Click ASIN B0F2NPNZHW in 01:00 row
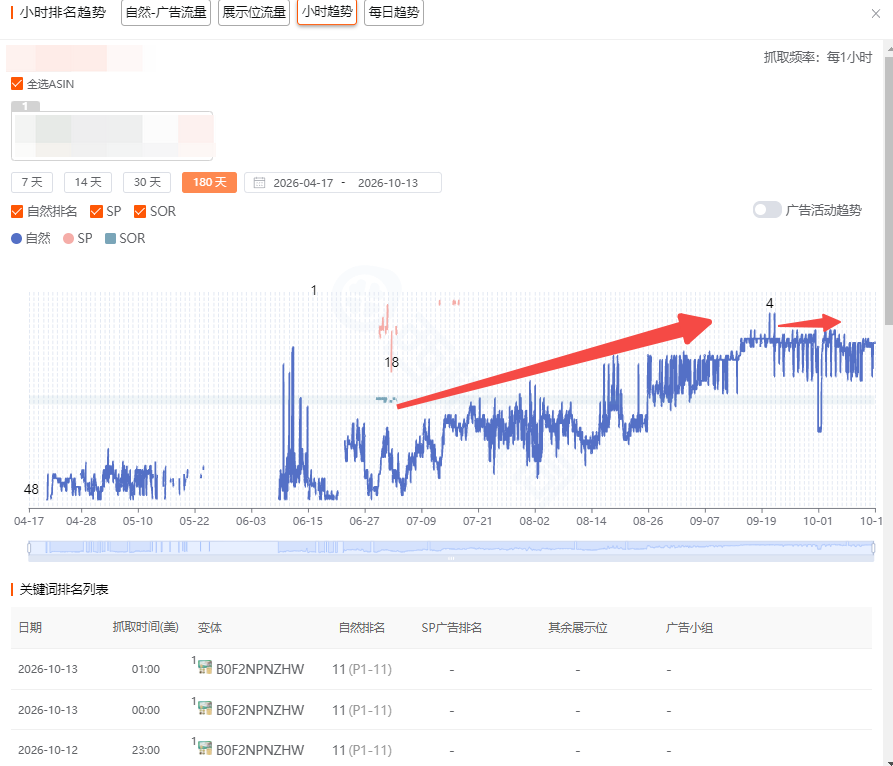Image resolution: width=893 pixels, height=766 pixels. (x=260, y=669)
